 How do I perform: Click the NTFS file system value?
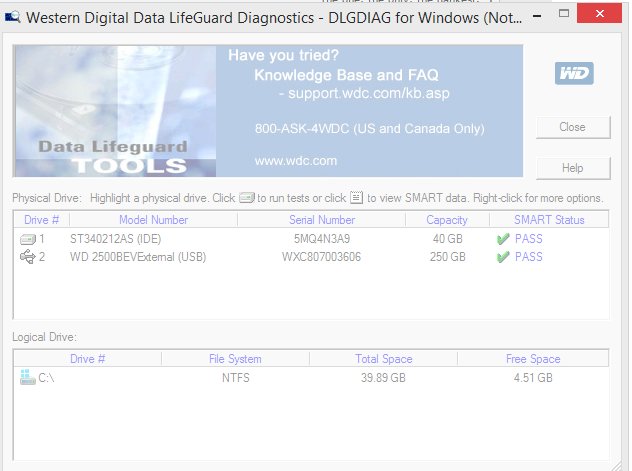tap(236, 378)
